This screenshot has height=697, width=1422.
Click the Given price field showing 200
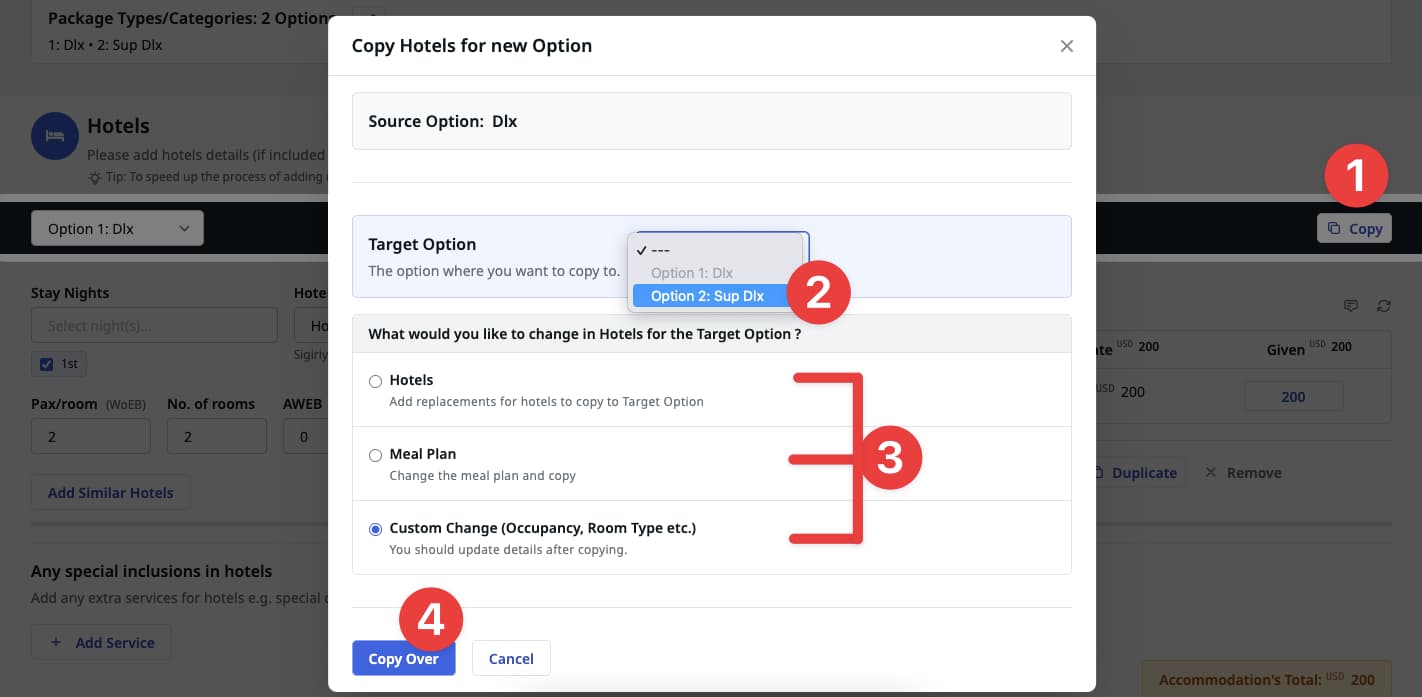(1293, 396)
